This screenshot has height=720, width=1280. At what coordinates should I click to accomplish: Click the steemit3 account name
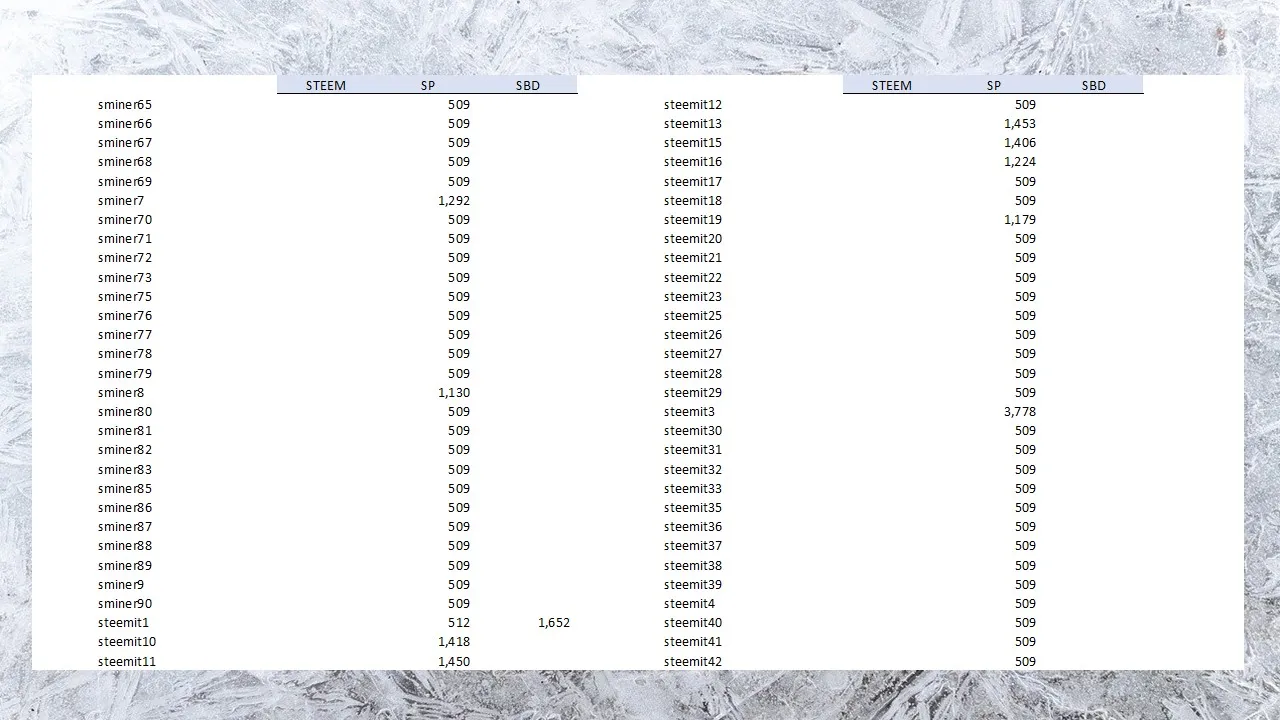coord(689,411)
